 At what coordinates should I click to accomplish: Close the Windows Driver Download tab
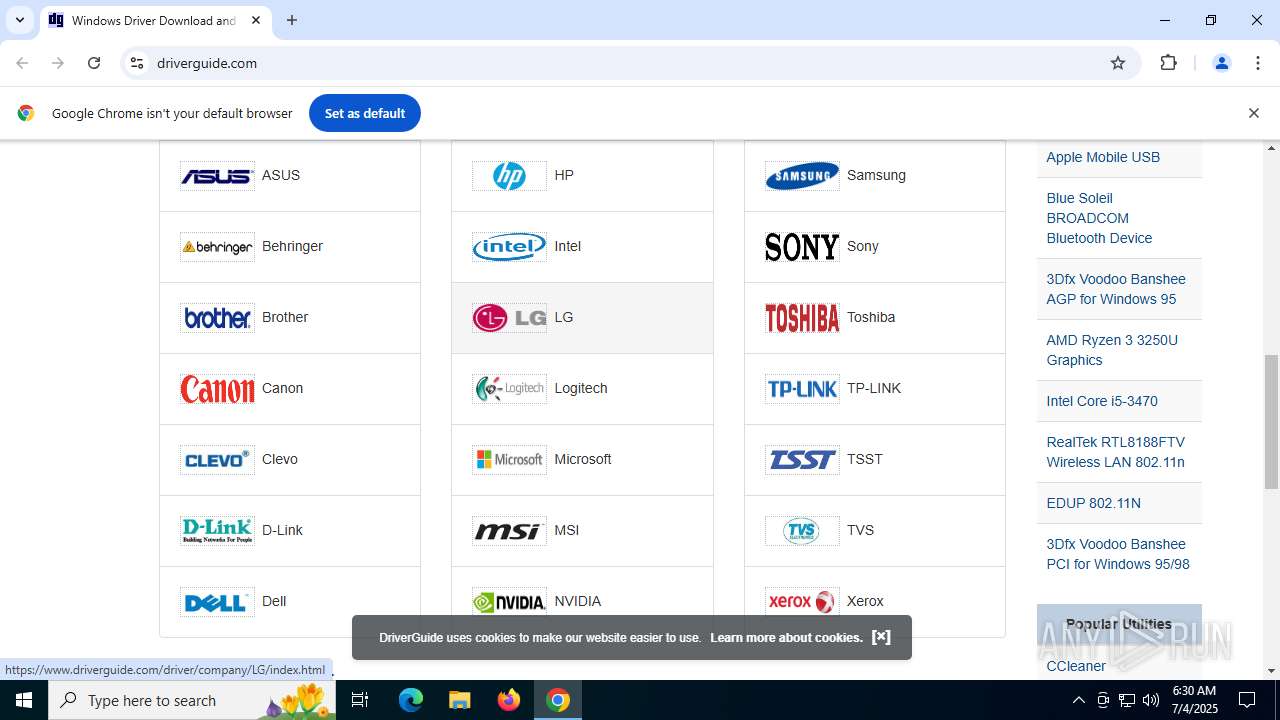coord(256,20)
